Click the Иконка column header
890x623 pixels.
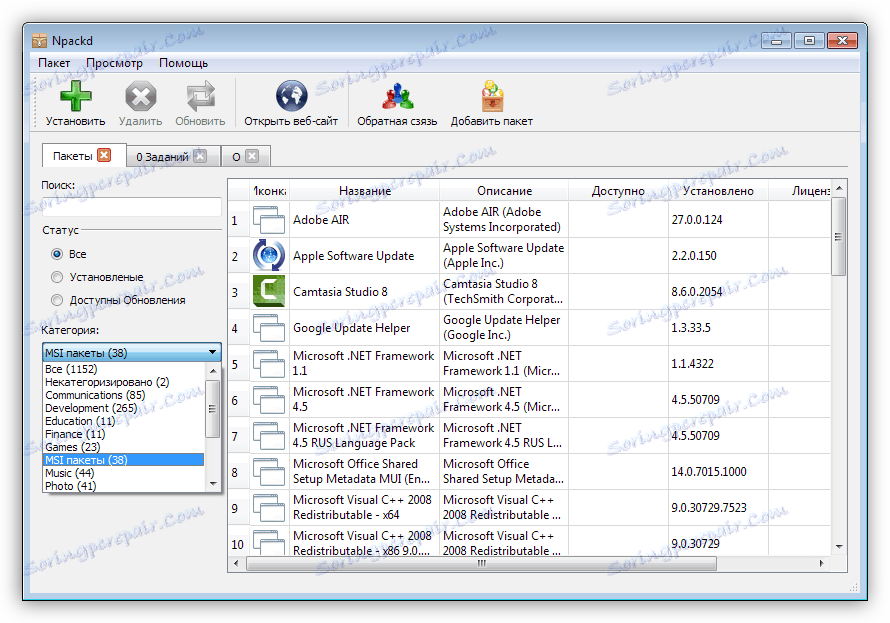tap(270, 191)
